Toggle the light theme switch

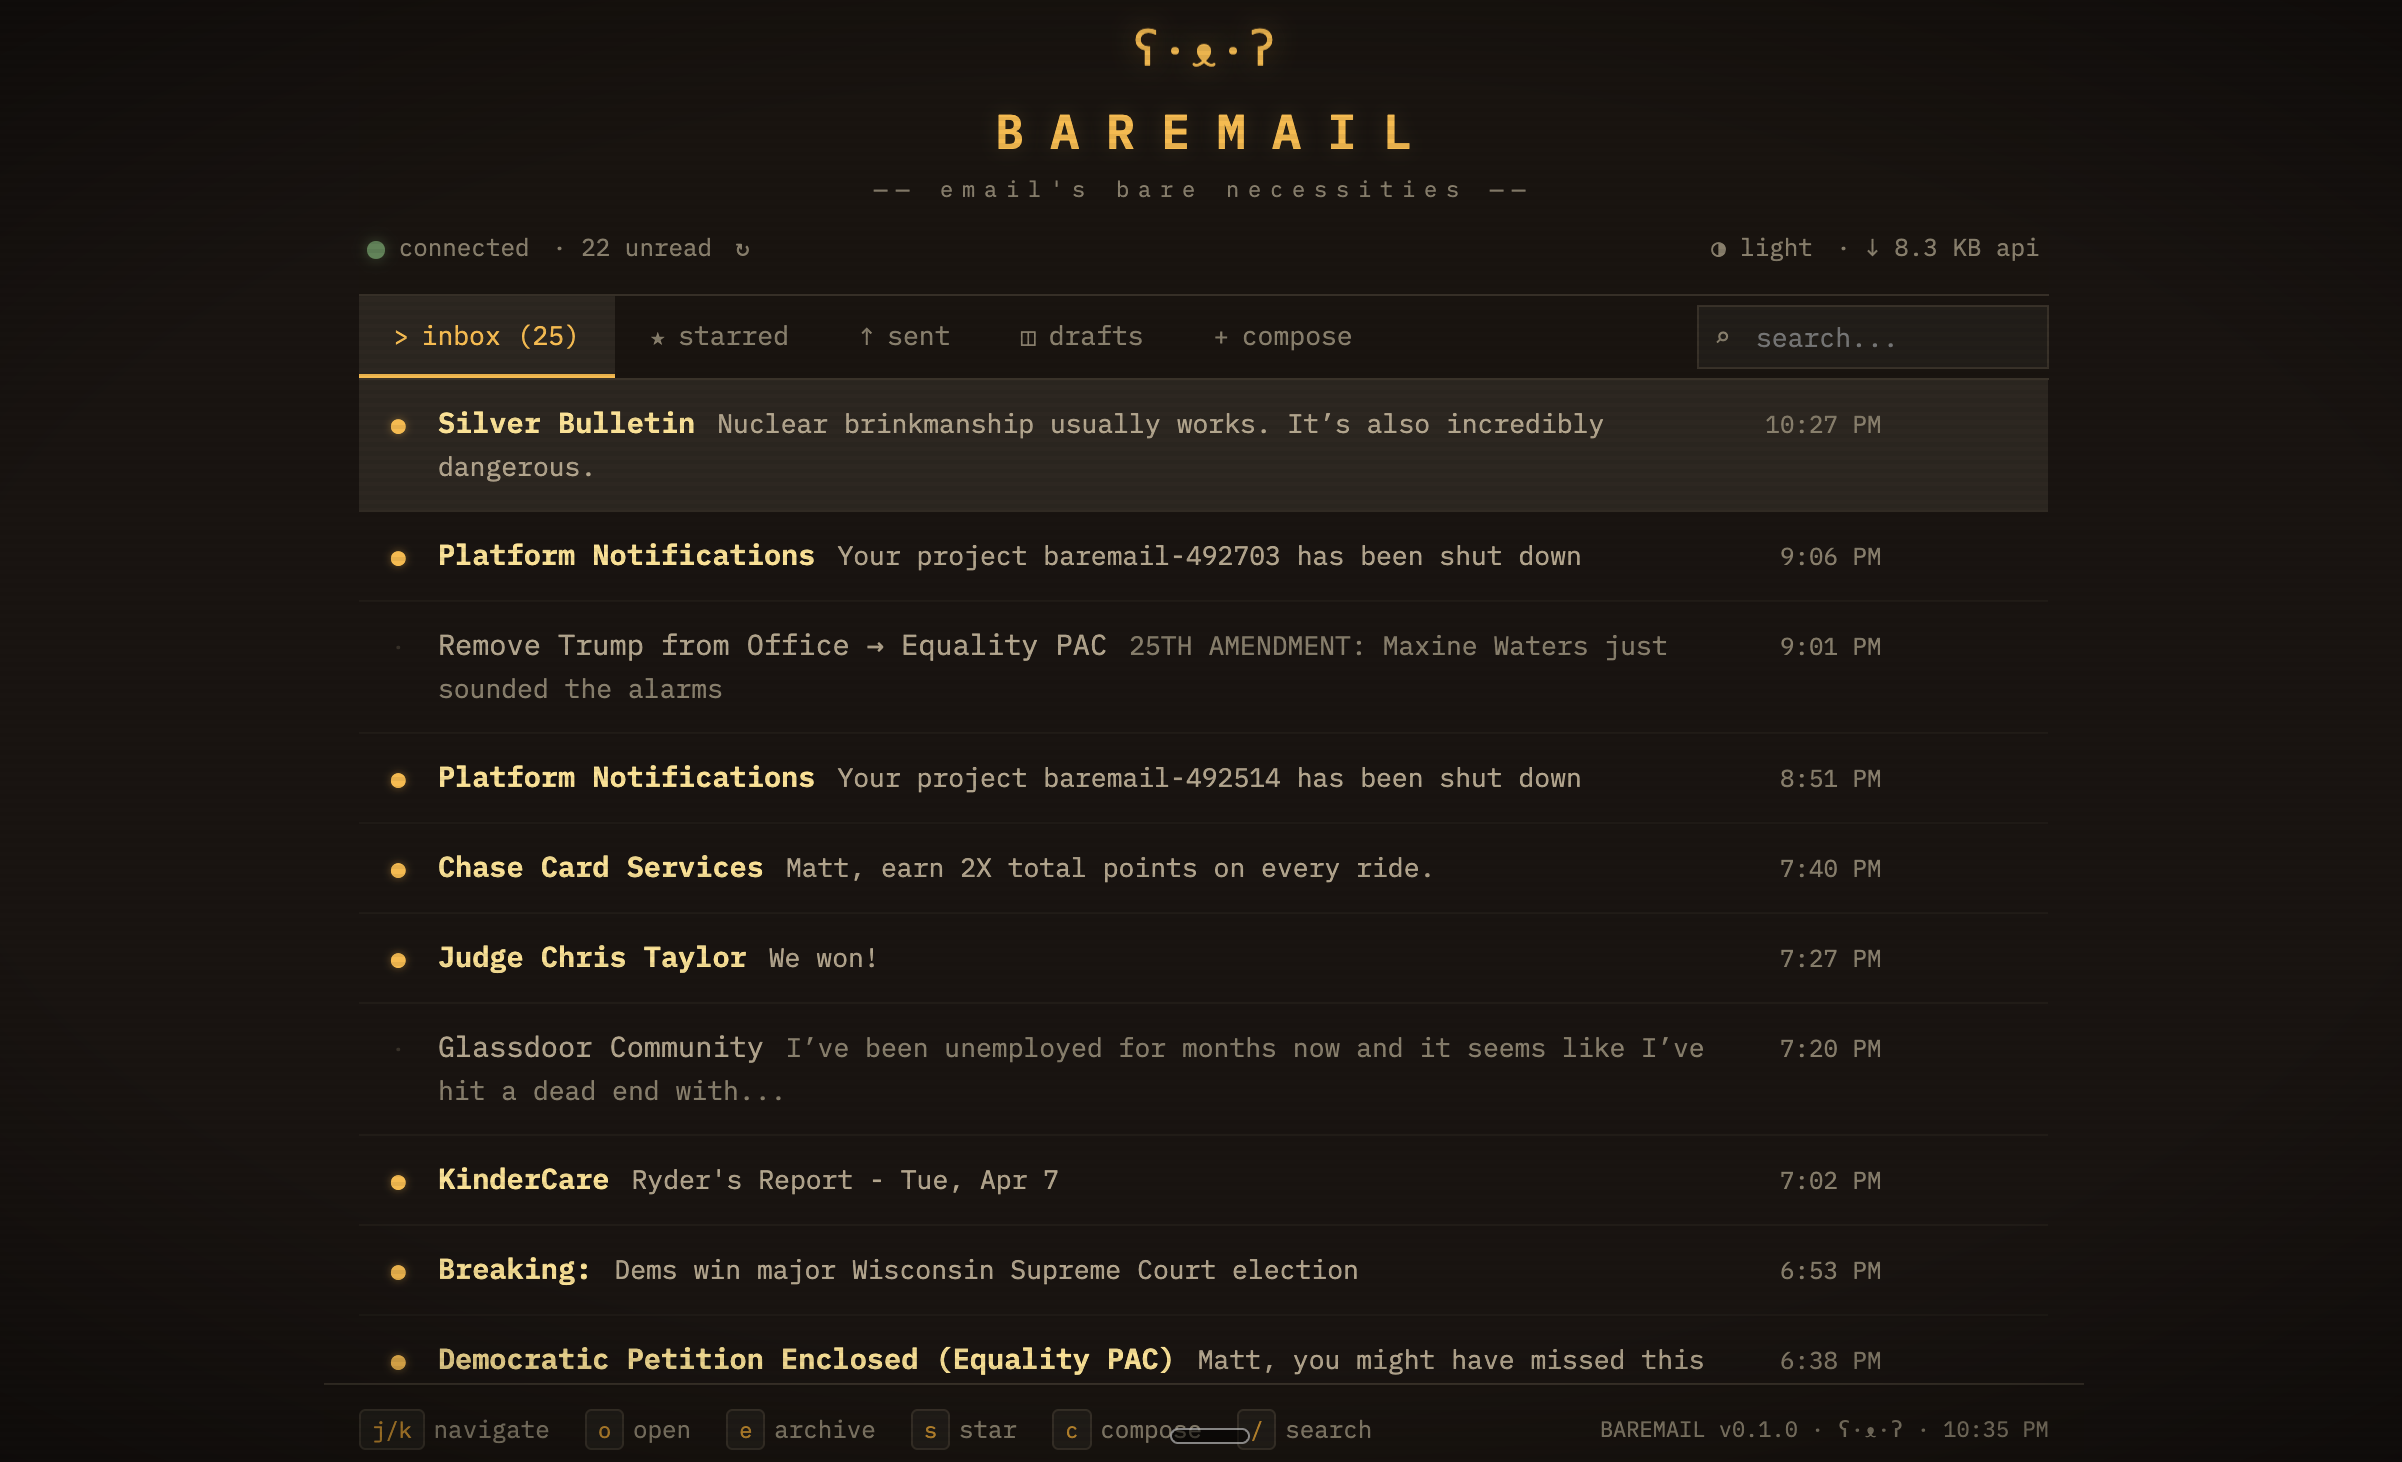(x=1761, y=248)
